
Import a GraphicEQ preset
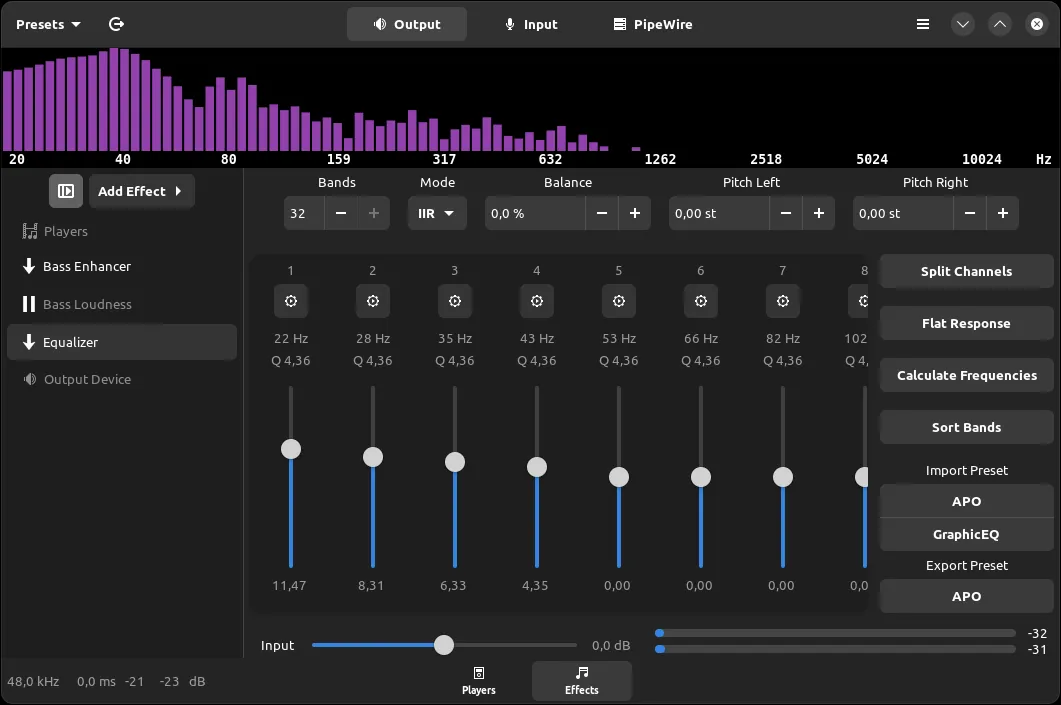click(966, 535)
